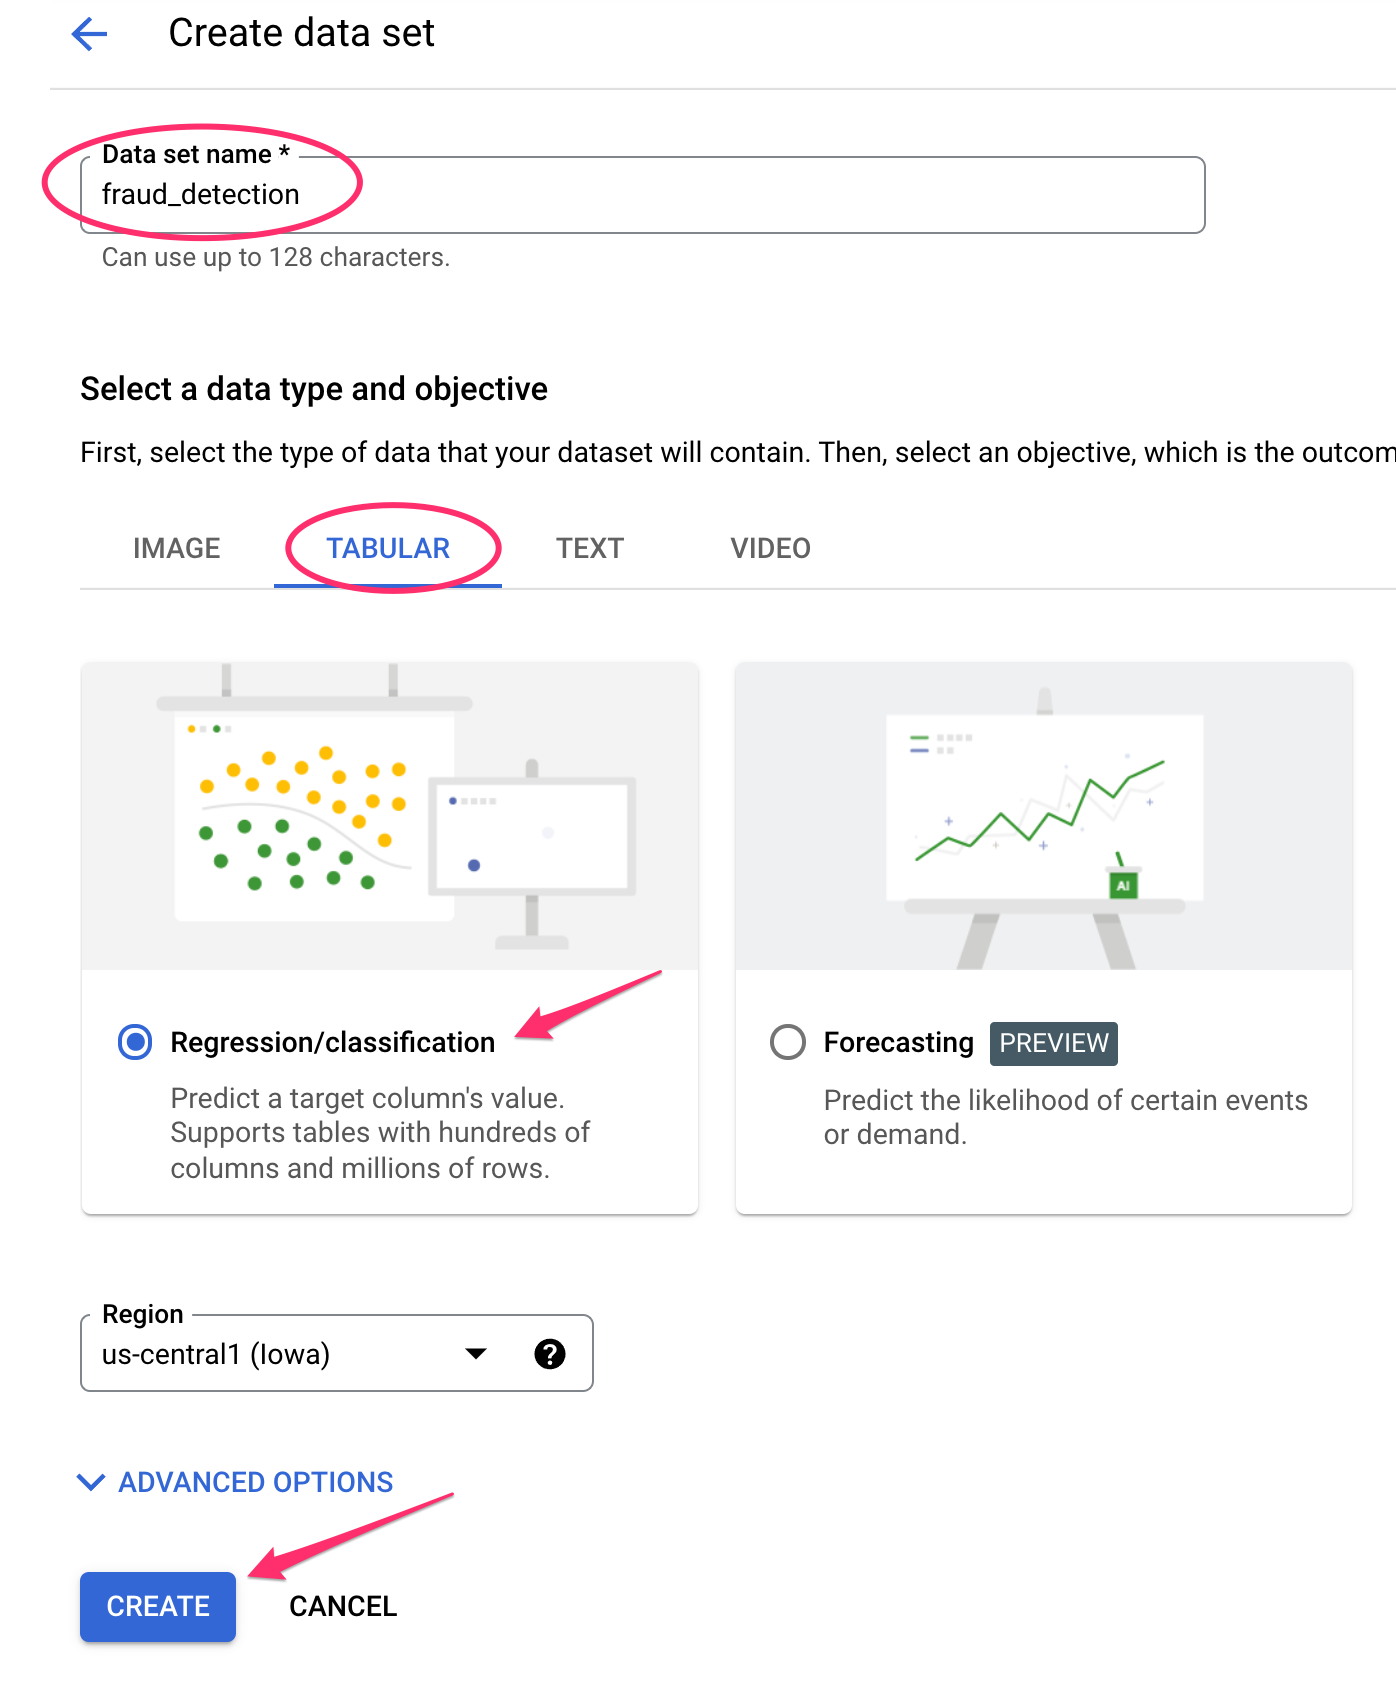
Task: Click the PREVIEW badge next to Forecasting
Action: [1053, 1043]
